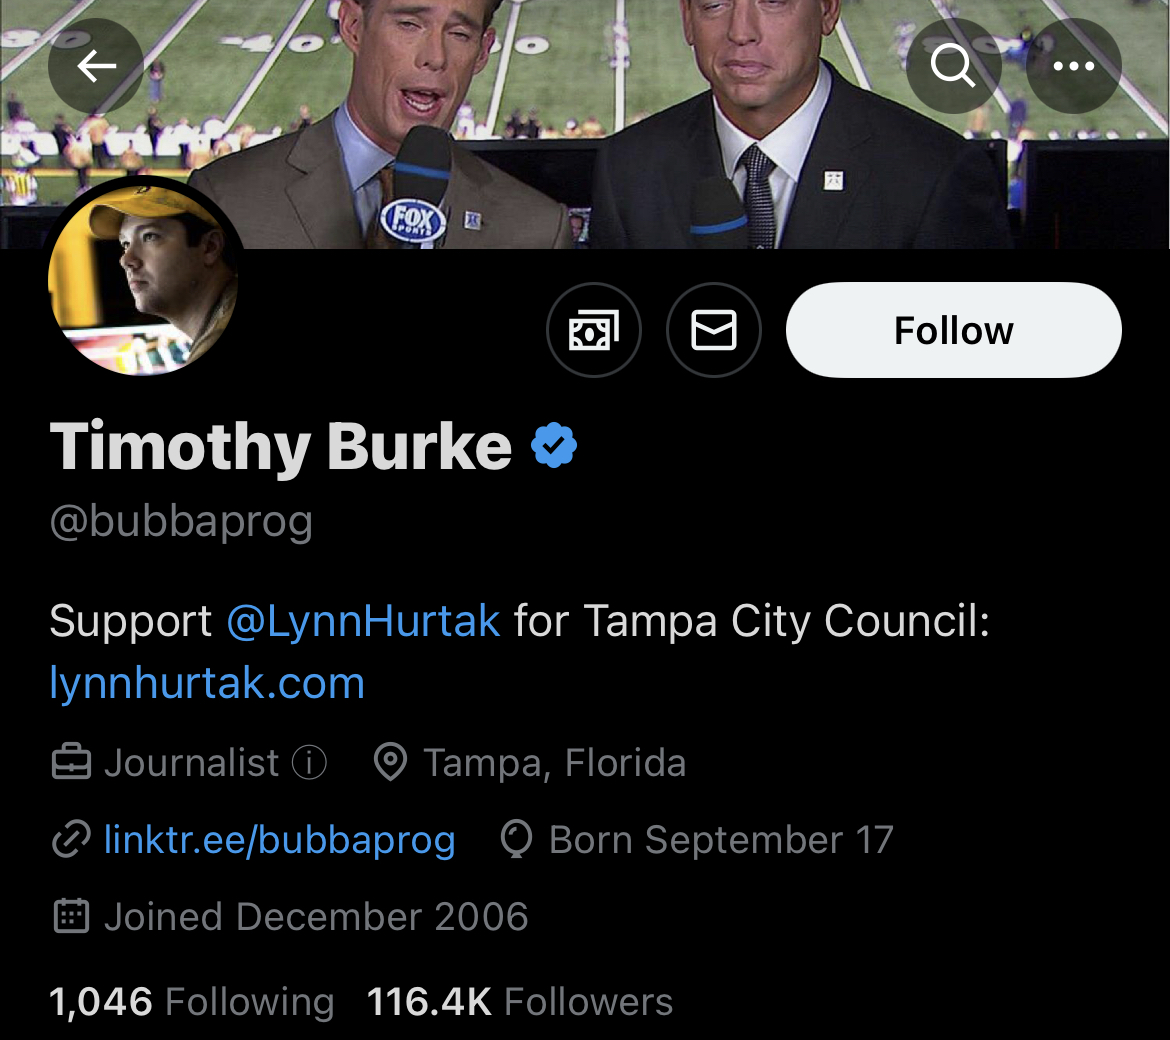Viewport: 1170px width, 1040px height.
Task: Tap the back arrow button
Action: point(96,66)
